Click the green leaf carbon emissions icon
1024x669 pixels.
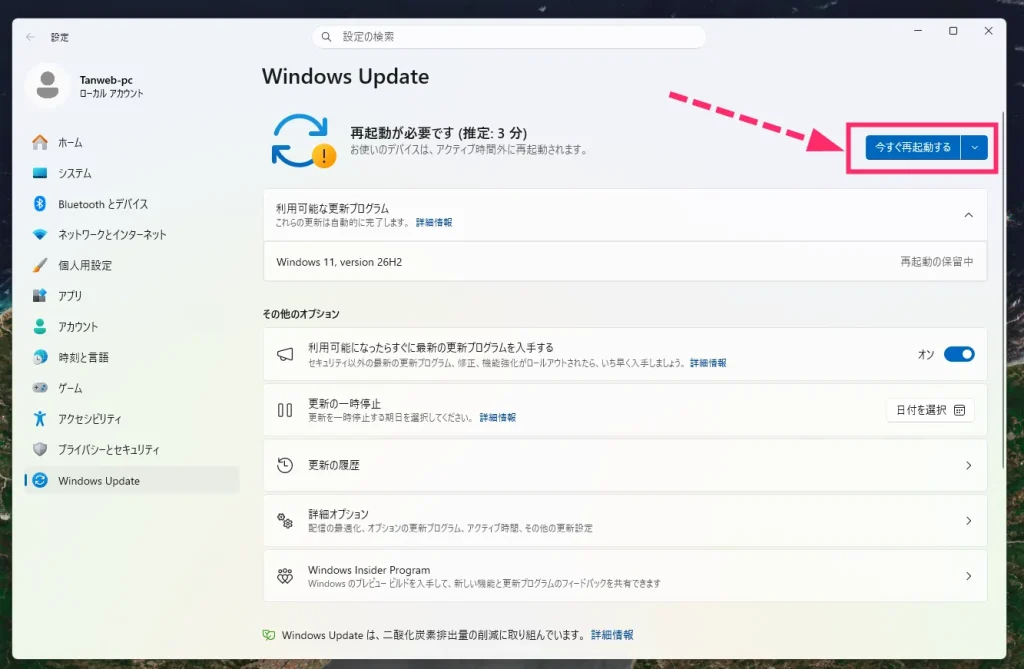268,635
